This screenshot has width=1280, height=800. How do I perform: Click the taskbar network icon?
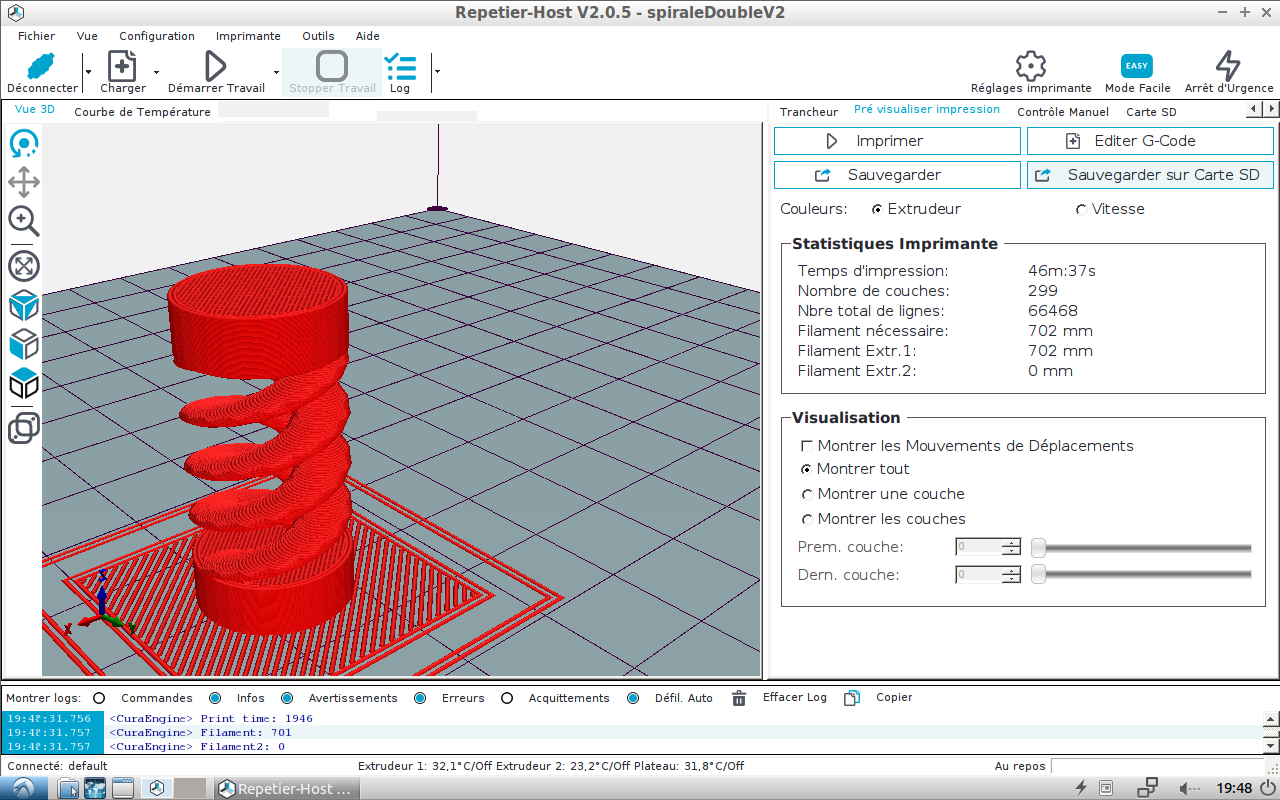1147,788
